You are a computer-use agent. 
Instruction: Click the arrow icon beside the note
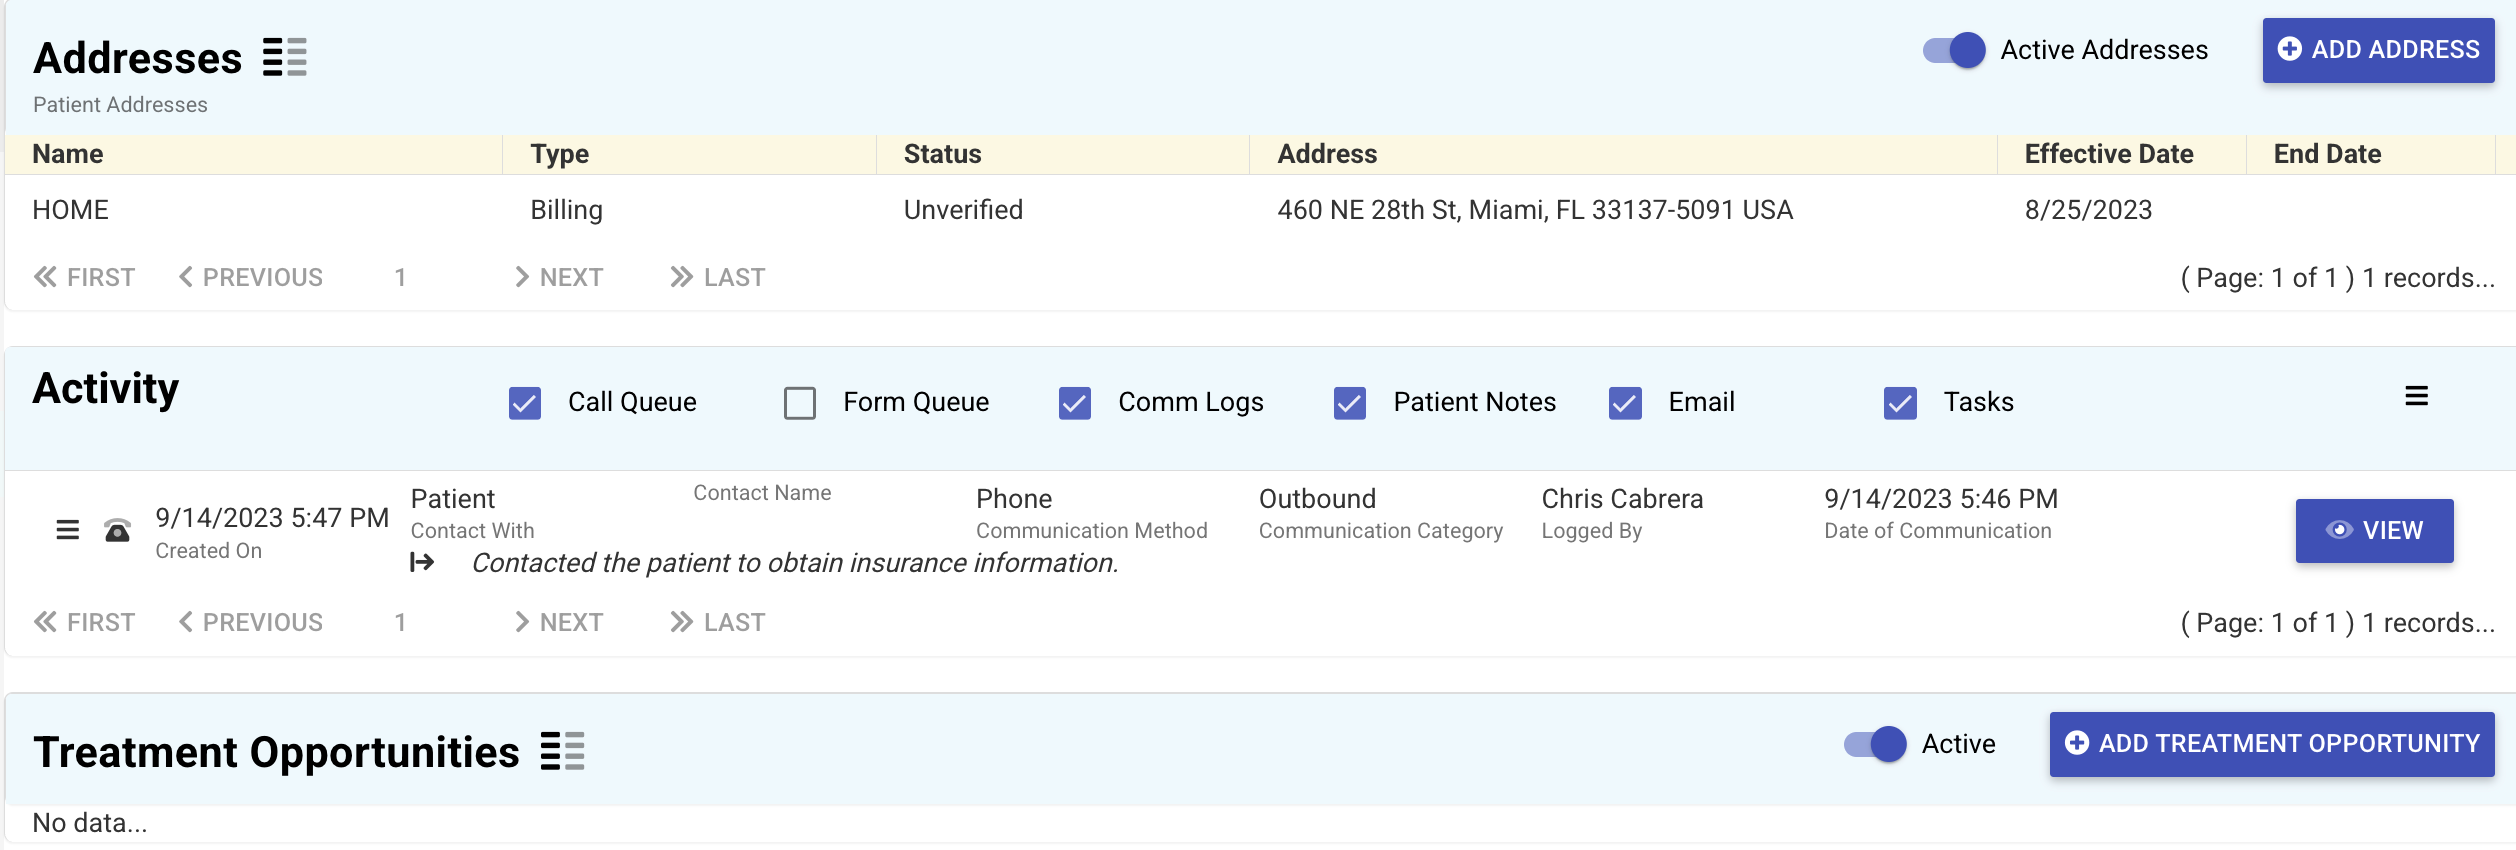422,563
